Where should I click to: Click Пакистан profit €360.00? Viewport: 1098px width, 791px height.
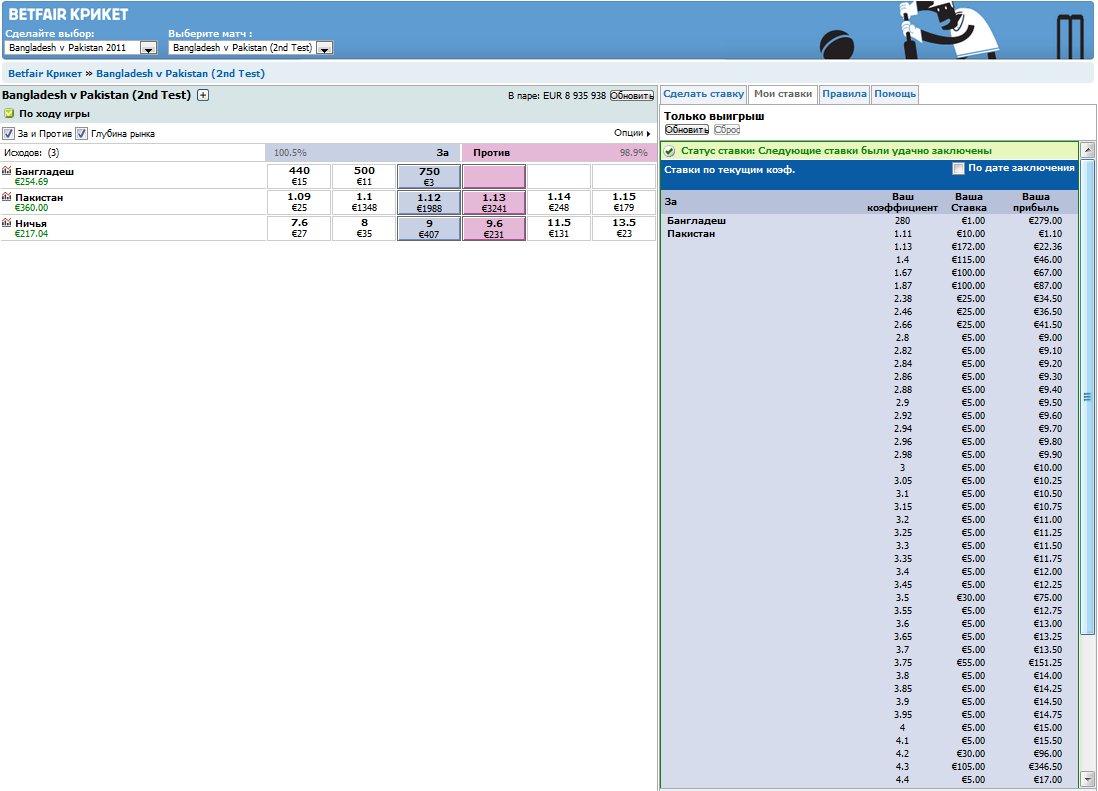(32, 208)
